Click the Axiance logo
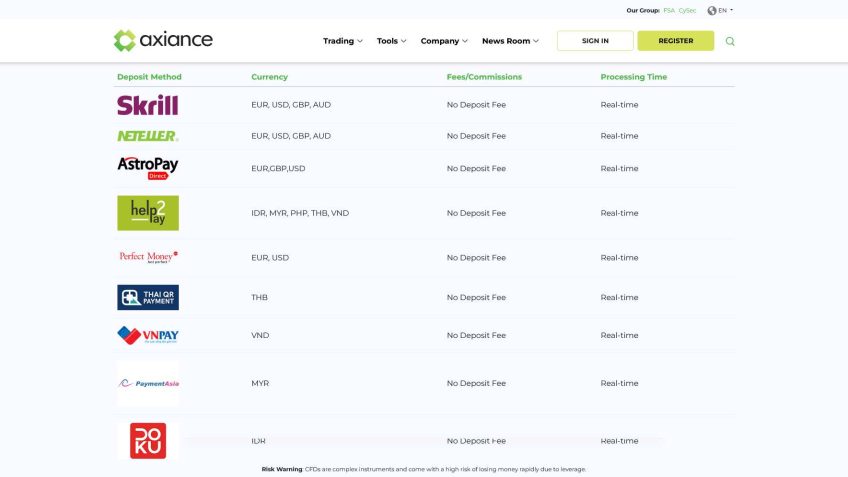This screenshot has height=477, width=848. 163,41
